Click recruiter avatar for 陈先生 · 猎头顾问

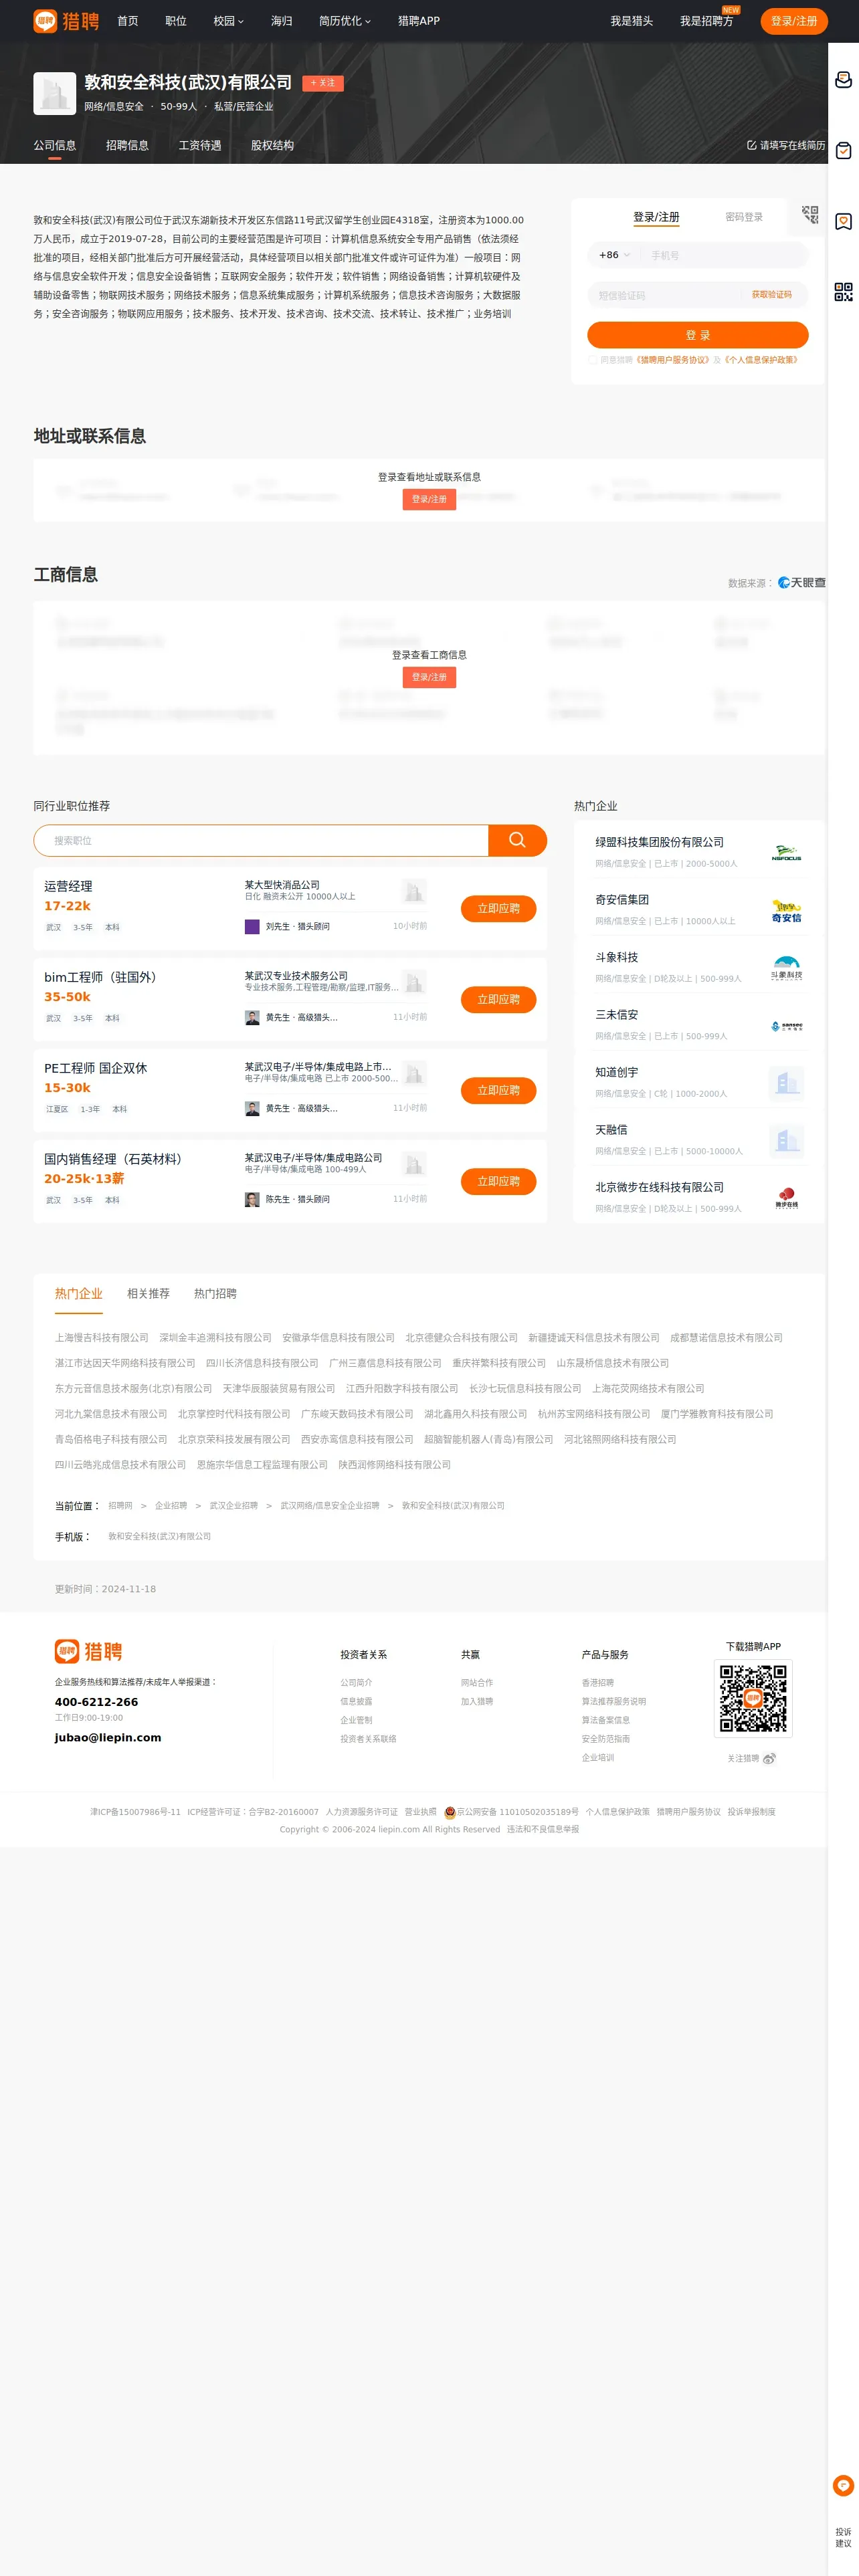252,1199
